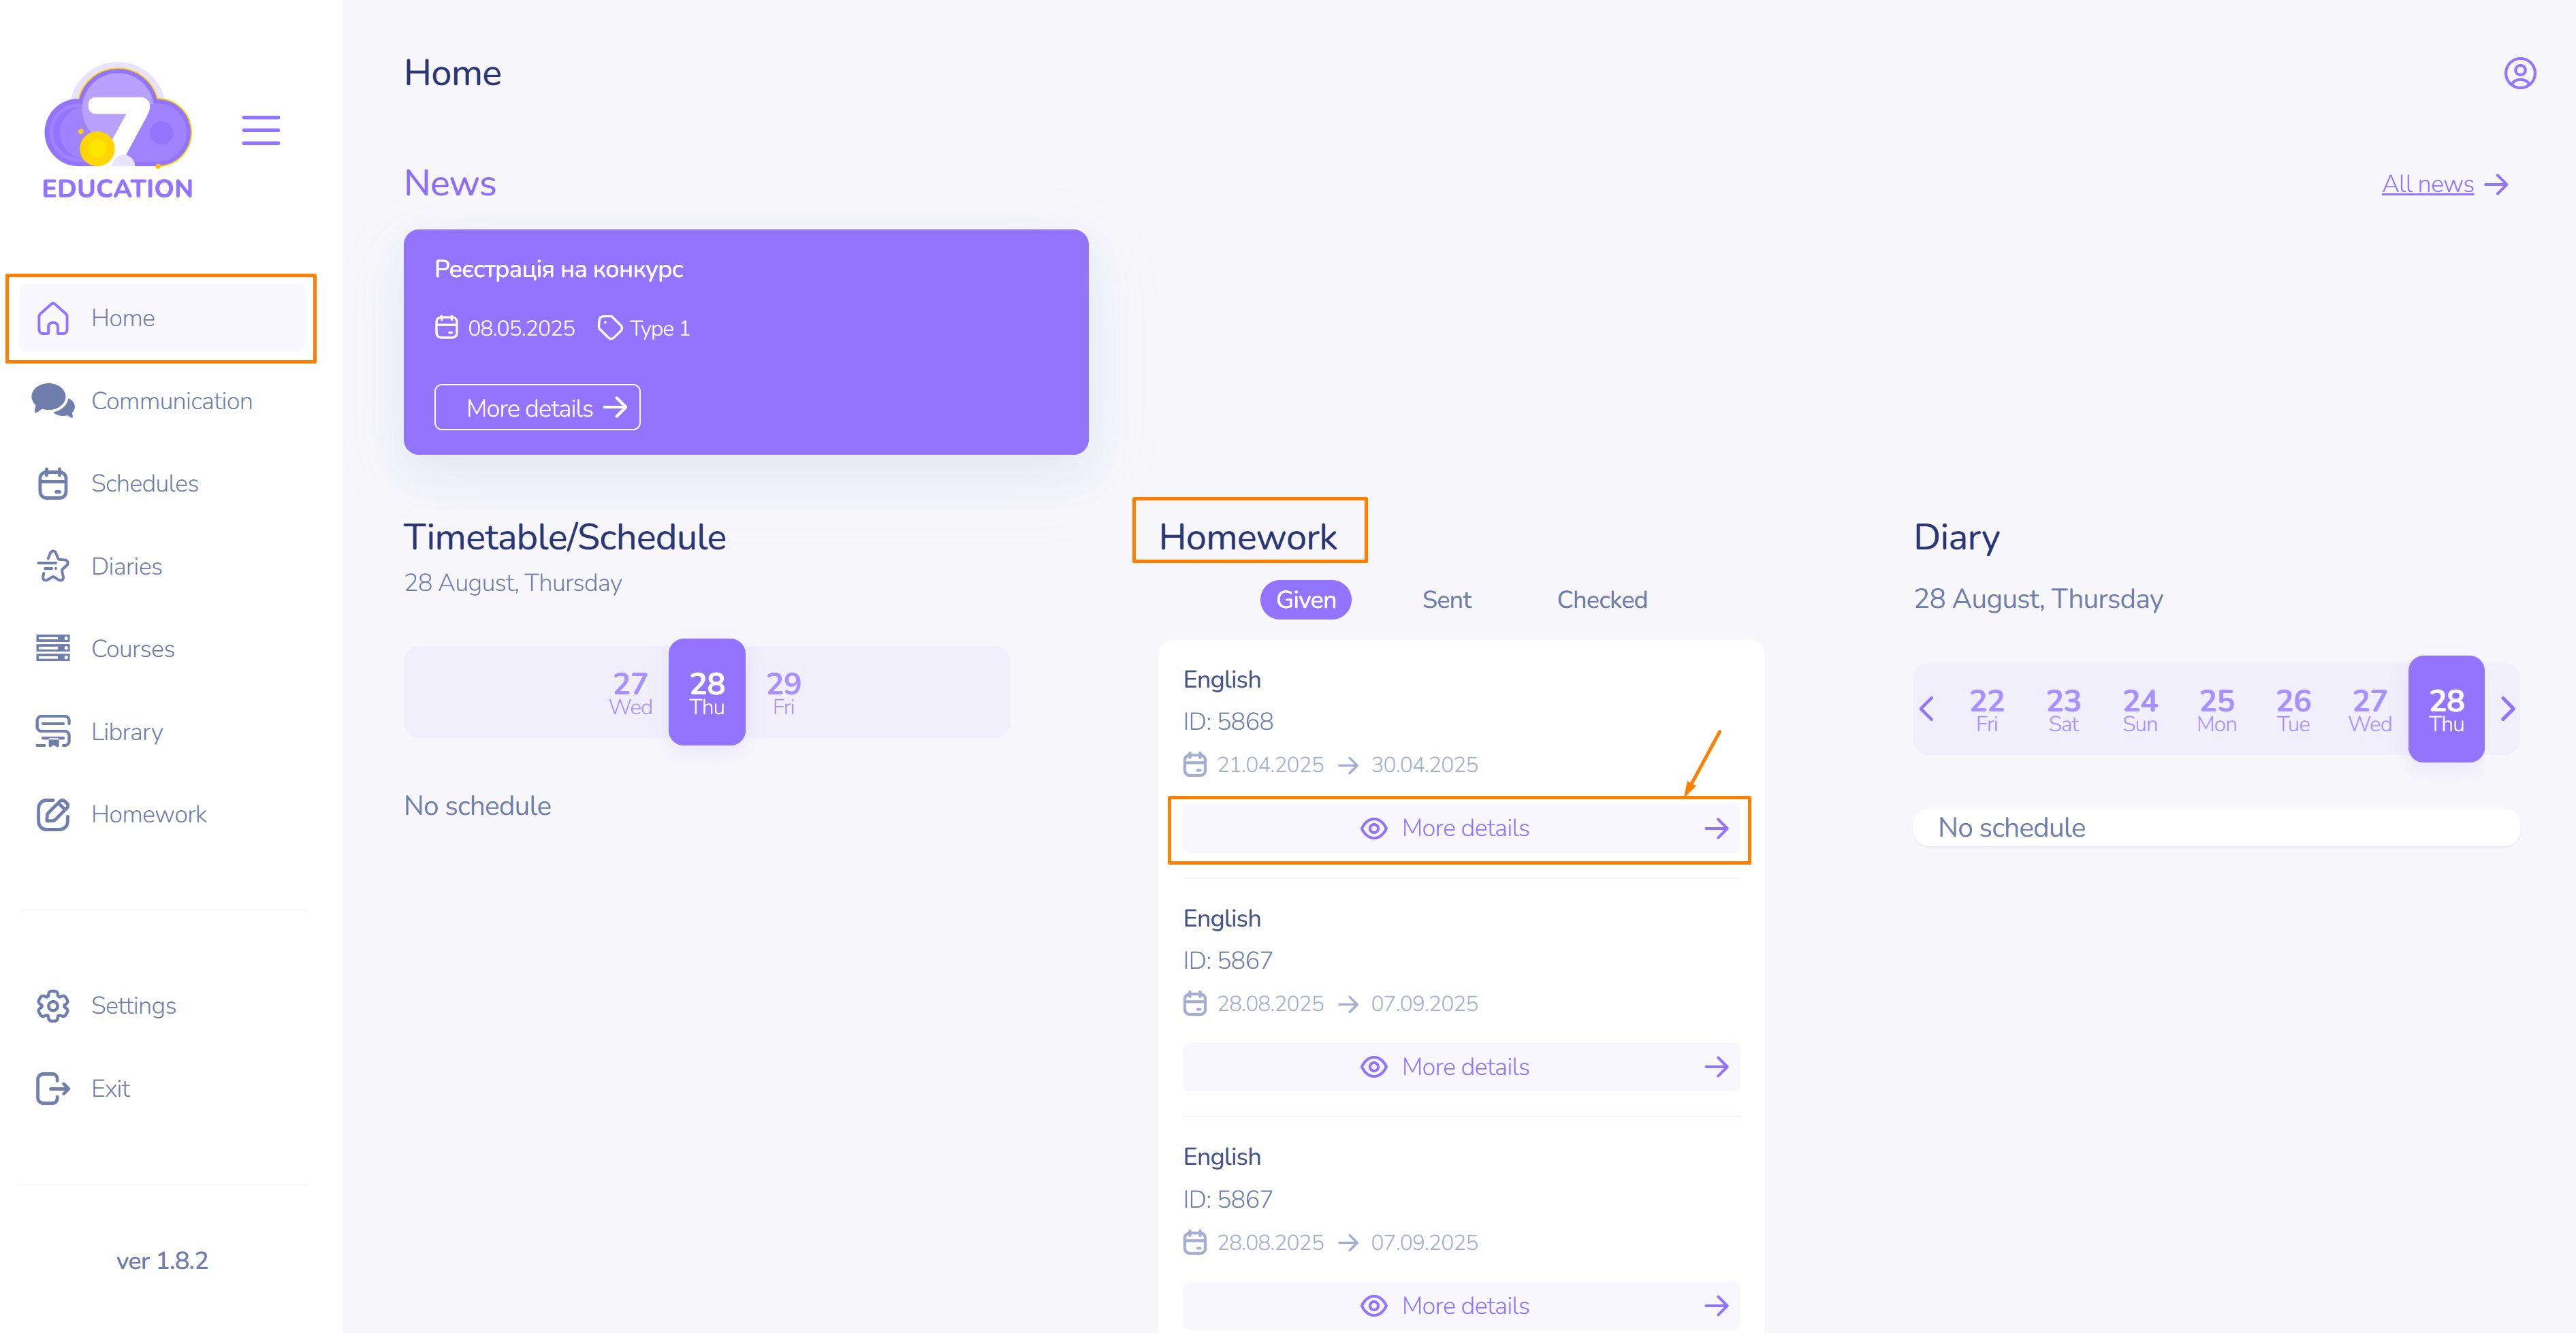The height and width of the screenshot is (1333, 2576).
Task: Select the Given homework filter
Action: coord(1305,600)
